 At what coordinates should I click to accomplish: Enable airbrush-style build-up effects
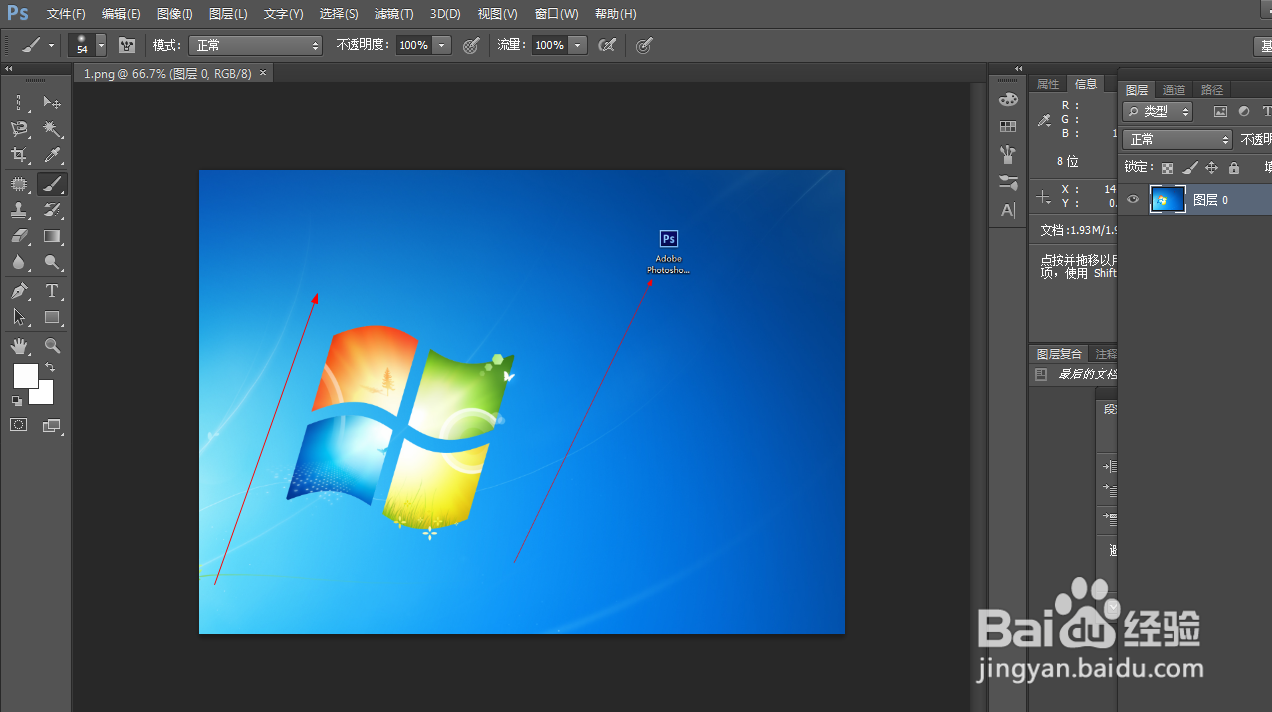tap(606, 45)
